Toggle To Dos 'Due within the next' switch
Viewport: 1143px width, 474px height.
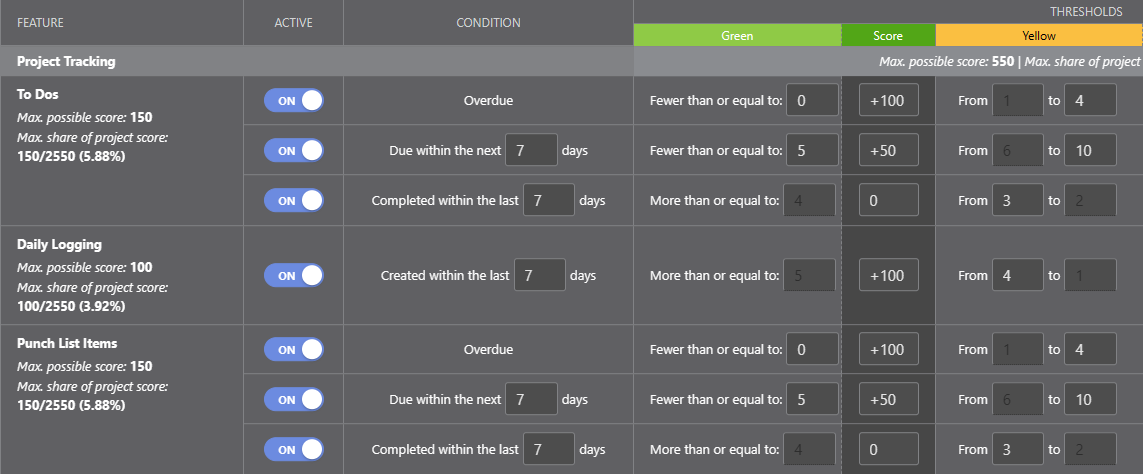pos(293,150)
